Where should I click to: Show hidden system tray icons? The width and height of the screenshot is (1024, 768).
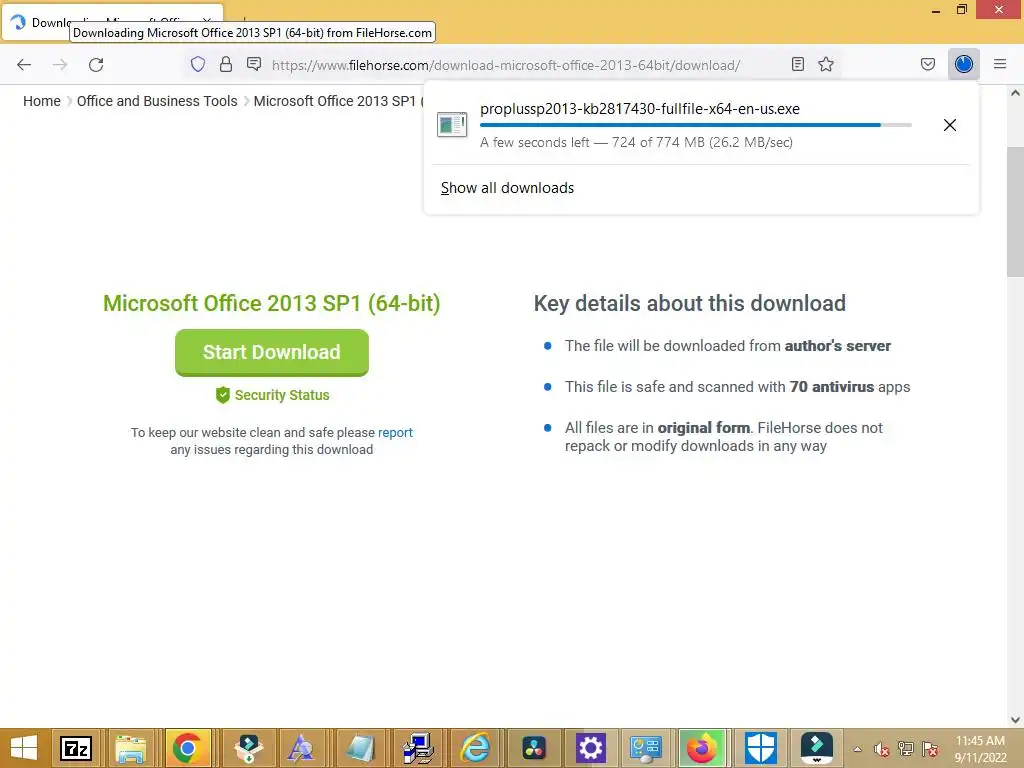857,749
